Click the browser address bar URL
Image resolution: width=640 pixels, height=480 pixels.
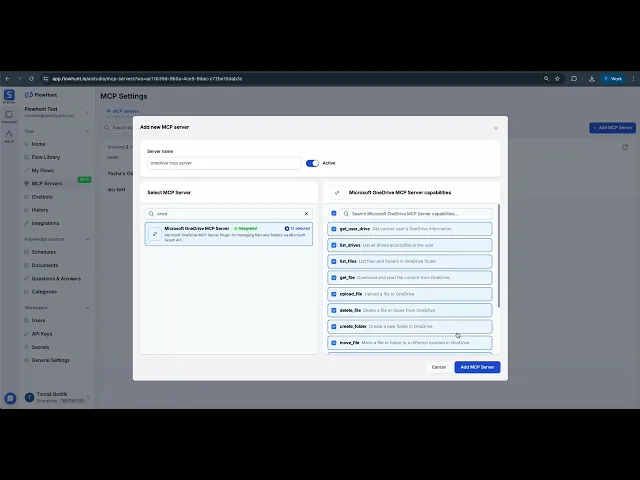(147, 79)
